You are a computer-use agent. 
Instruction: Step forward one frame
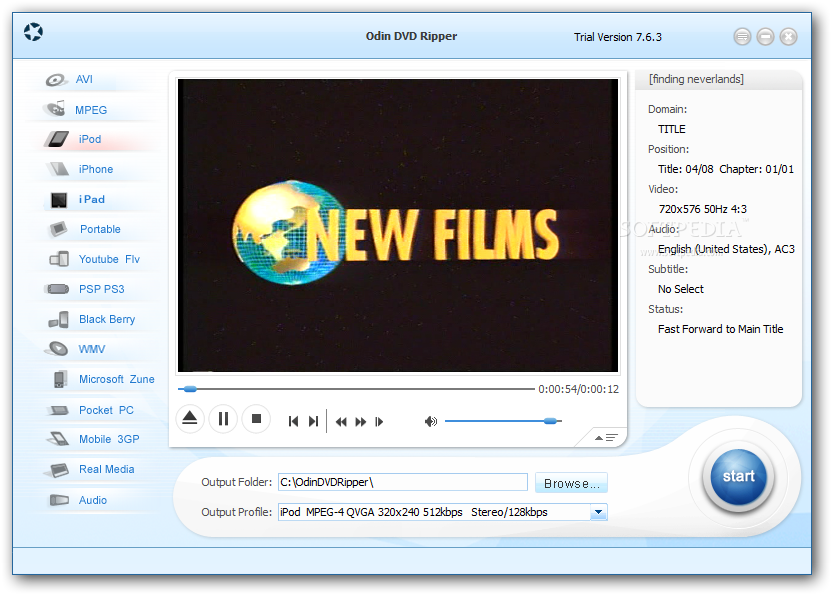[x=379, y=422]
